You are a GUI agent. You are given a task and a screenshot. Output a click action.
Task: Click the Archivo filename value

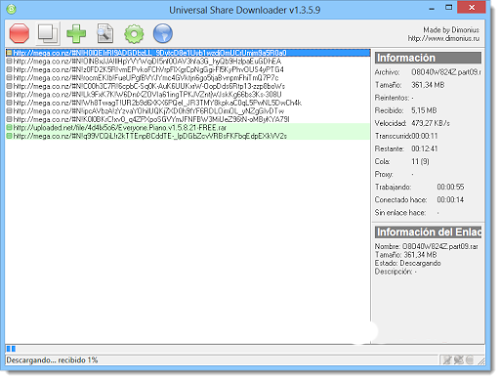pos(446,72)
